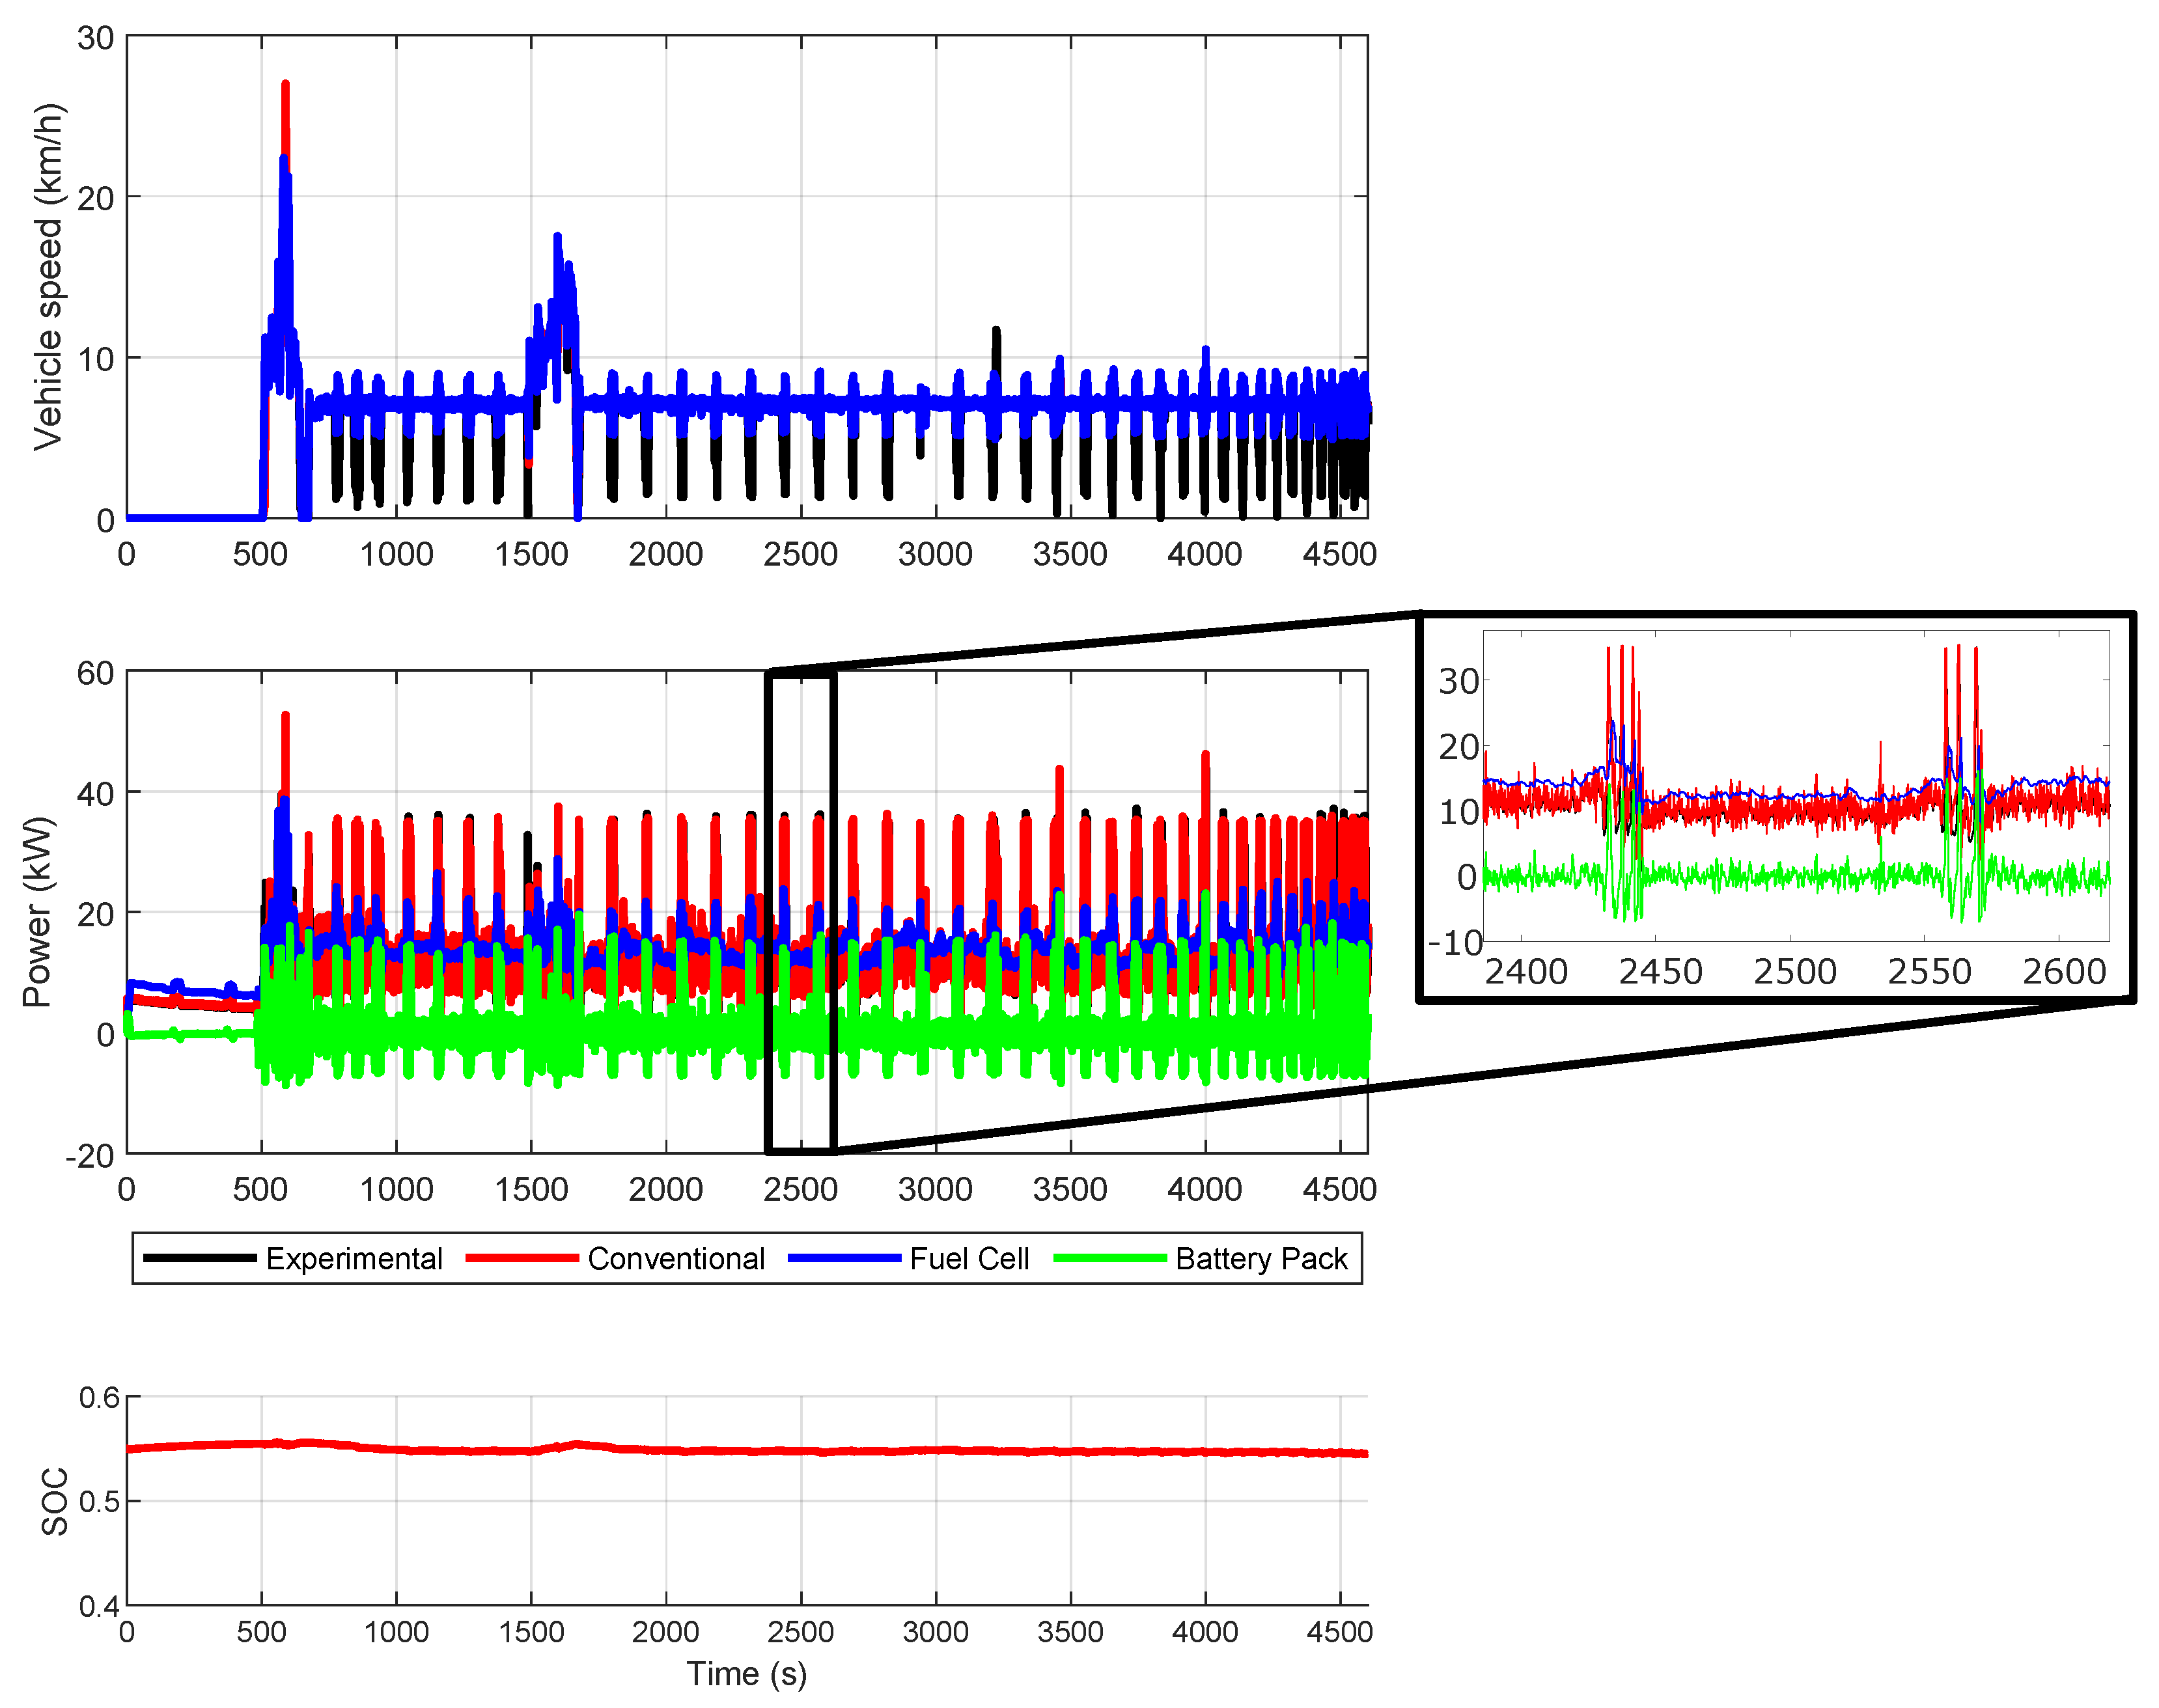The width and height of the screenshot is (2159, 1708).
Task: Select the Fuel Cell legend label text
Action: pyautogui.click(x=969, y=1258)
